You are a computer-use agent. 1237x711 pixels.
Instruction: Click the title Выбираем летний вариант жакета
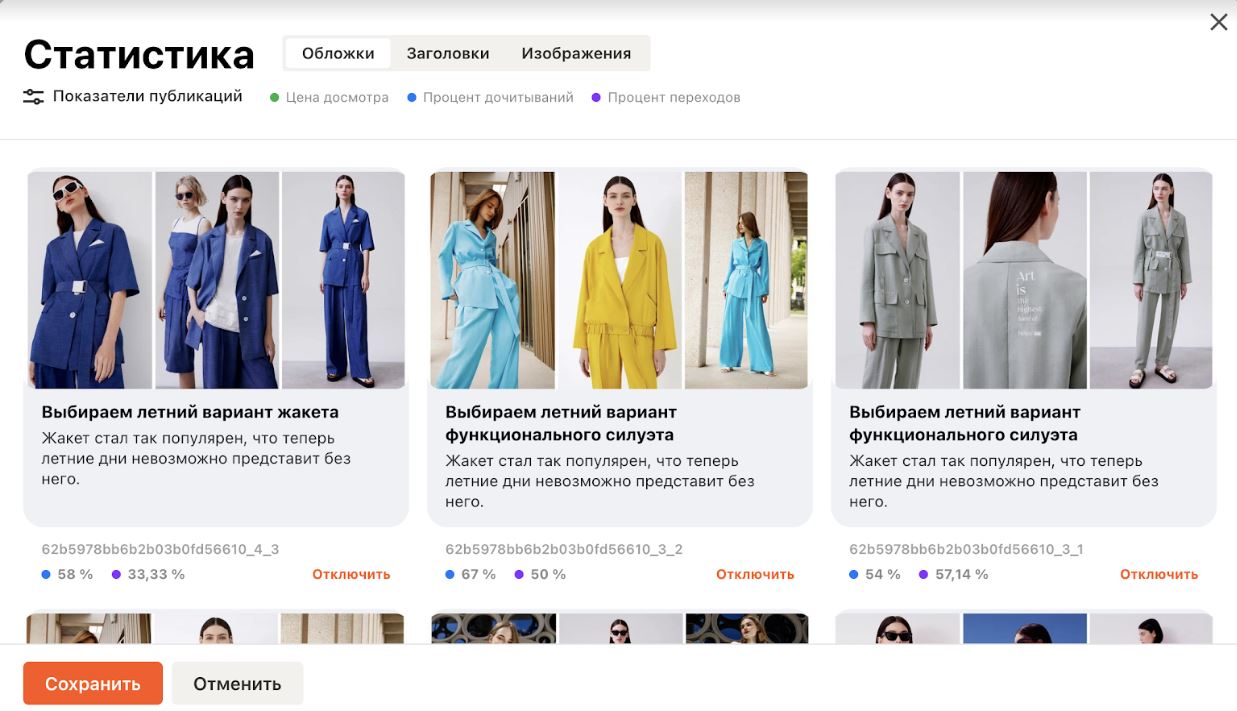coord(190,412)
